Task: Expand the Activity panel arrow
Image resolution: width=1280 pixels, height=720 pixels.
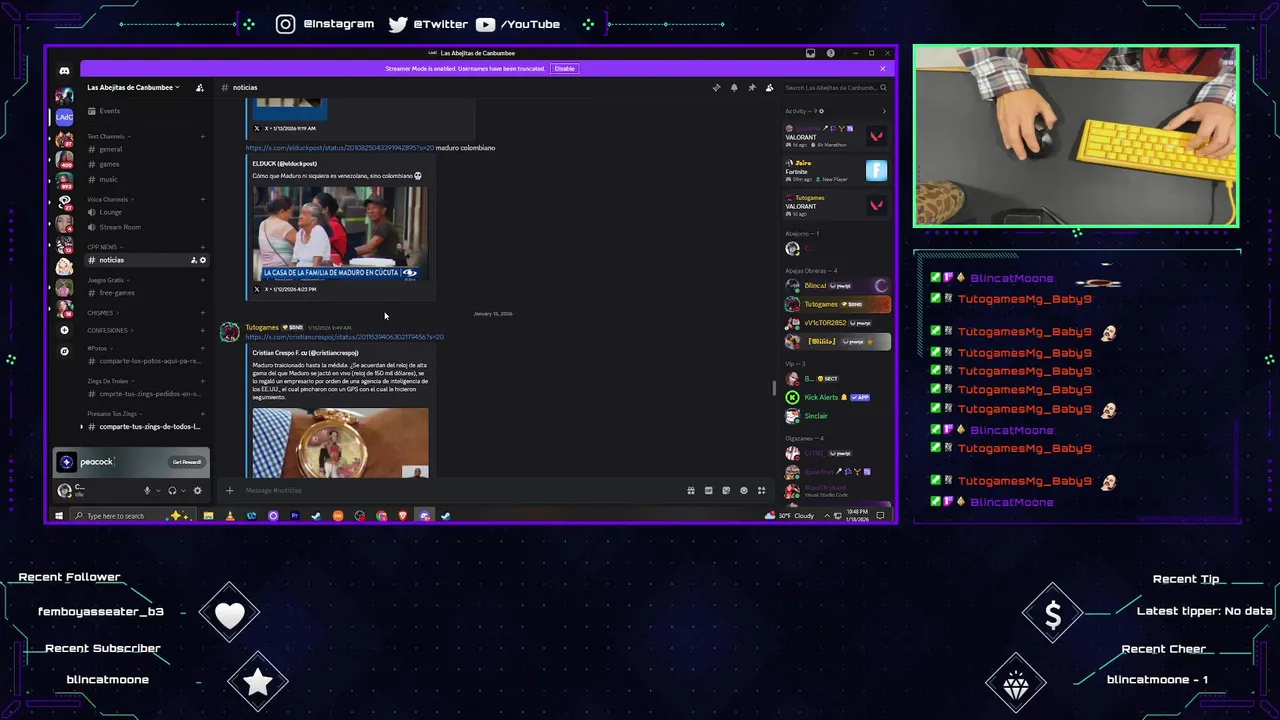Action: coord(883,111)
